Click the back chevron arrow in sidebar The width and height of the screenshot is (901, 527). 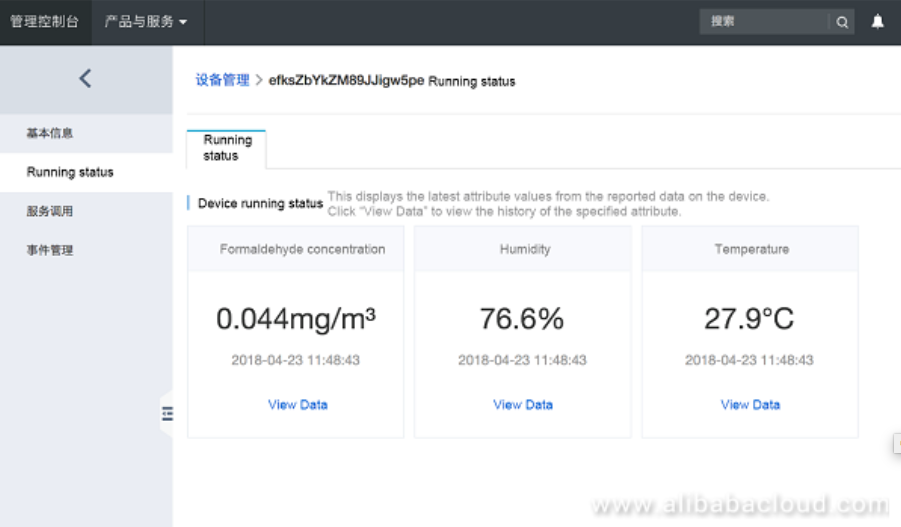pos(85,78)
